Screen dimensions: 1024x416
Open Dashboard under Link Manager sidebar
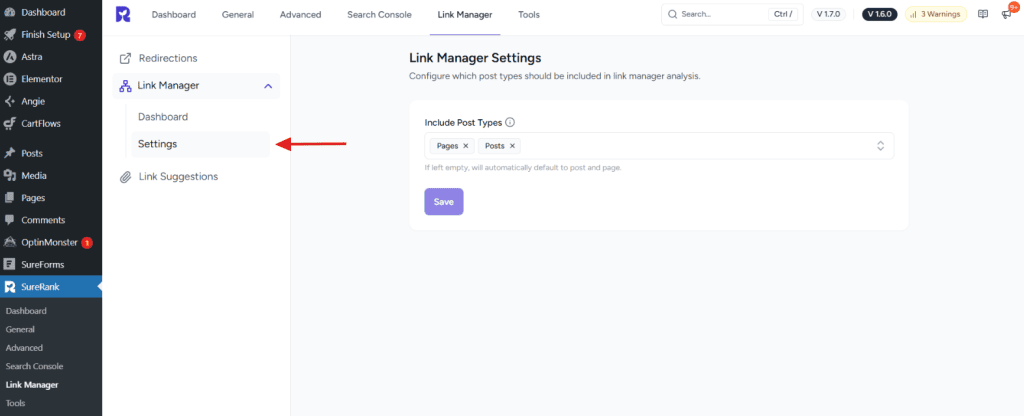pos(163,118)
